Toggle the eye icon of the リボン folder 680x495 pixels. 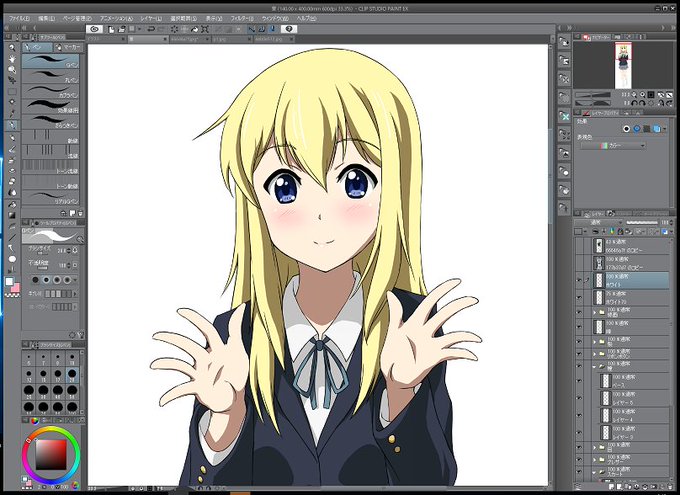coord(579,354)
